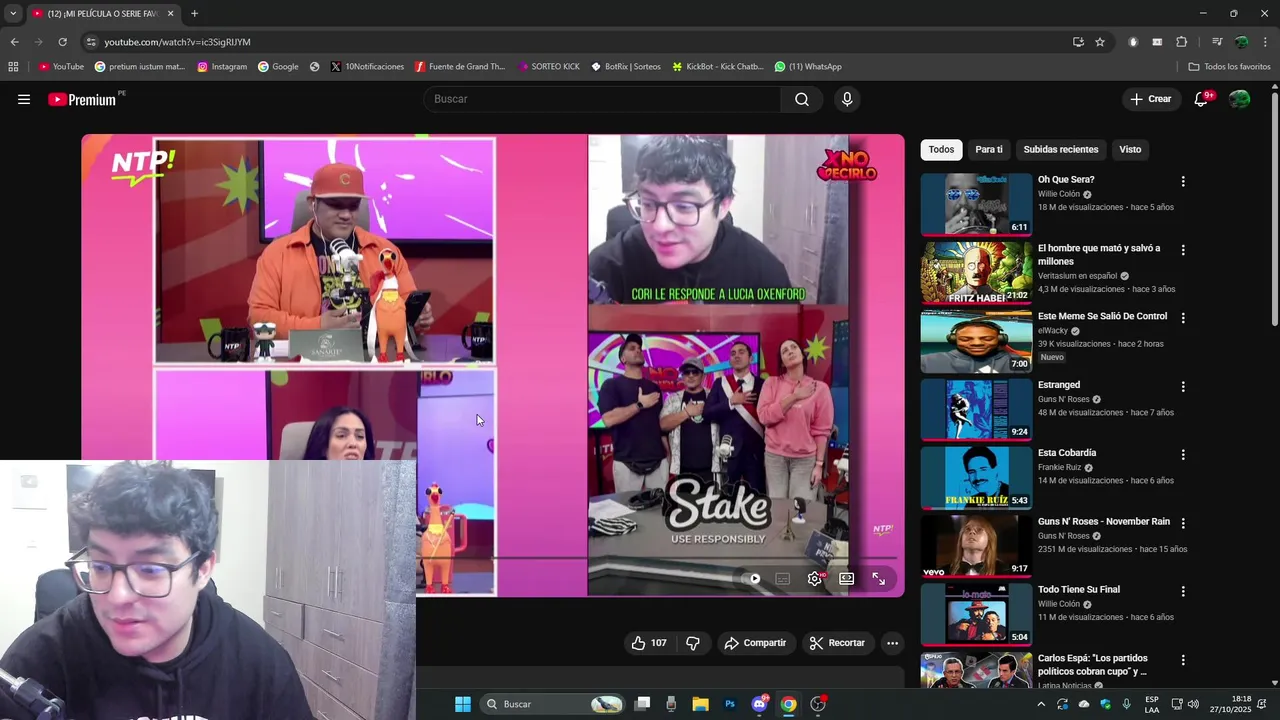Open the SORTEO KICK bookmark

[549, 67]
